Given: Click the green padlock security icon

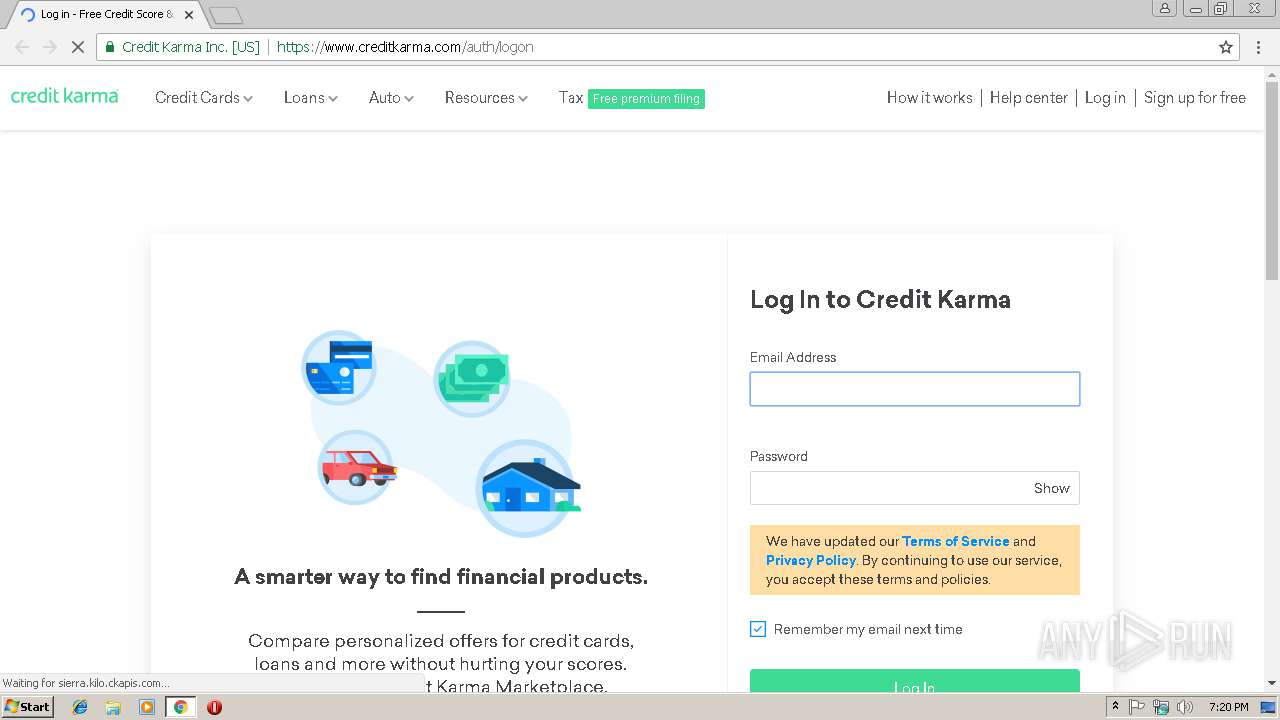Looking at the screenshot, I should coord(110,47).
